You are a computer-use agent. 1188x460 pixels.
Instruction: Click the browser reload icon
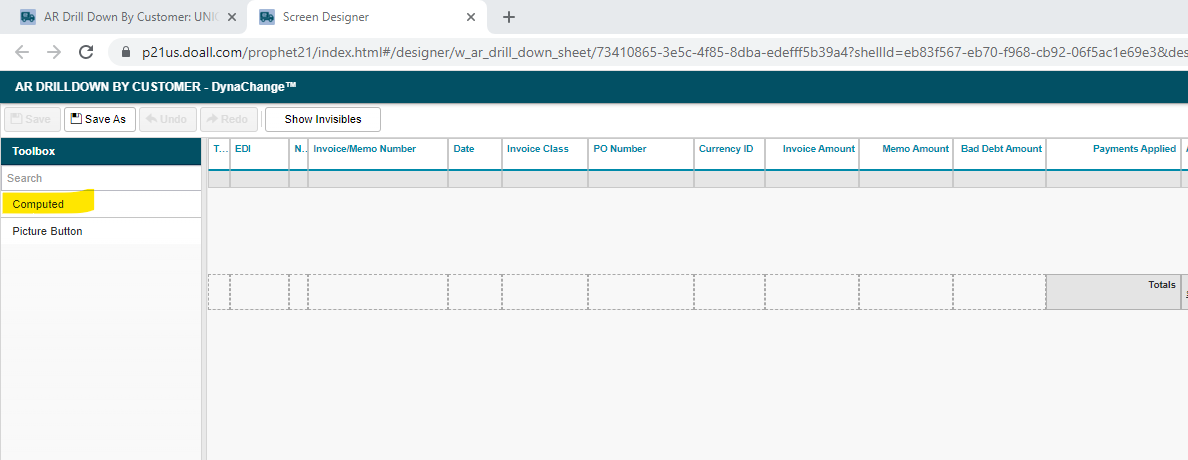[86, 51]
